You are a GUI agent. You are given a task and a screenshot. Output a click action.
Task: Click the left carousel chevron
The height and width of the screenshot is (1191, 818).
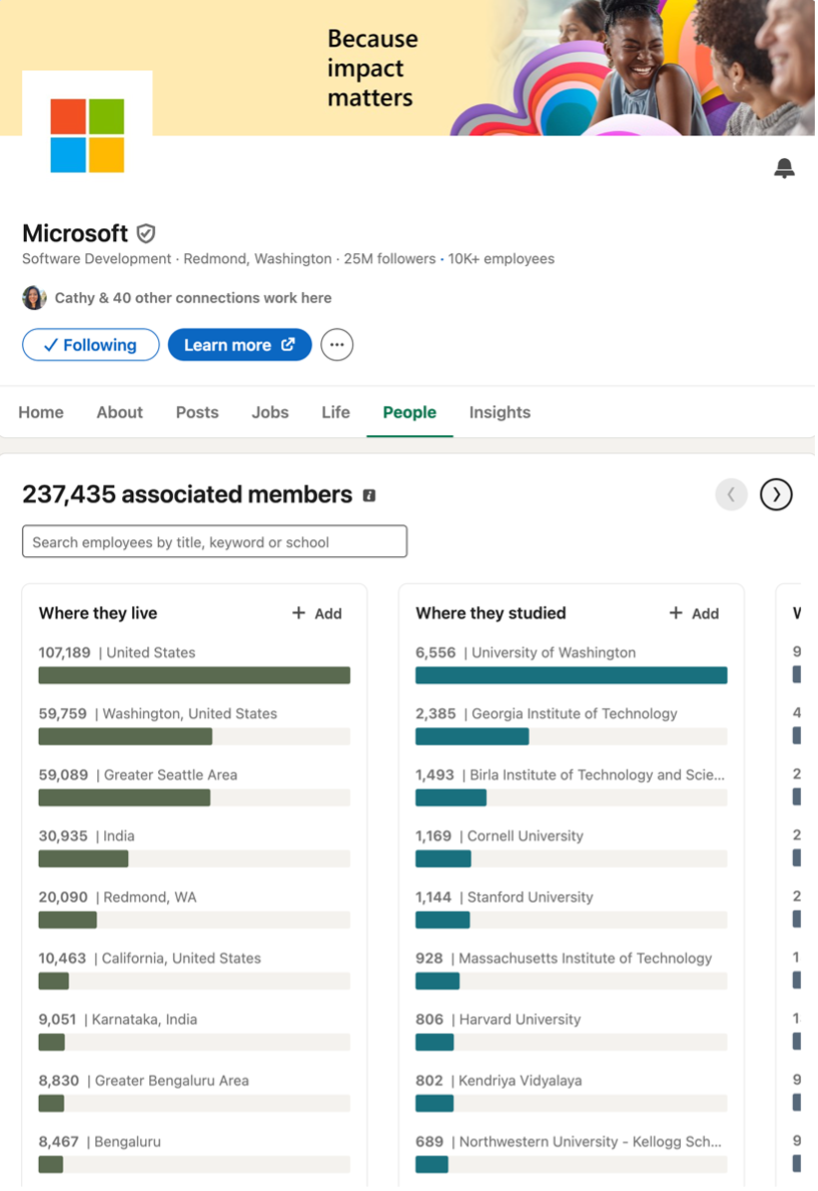pos(731,494)
